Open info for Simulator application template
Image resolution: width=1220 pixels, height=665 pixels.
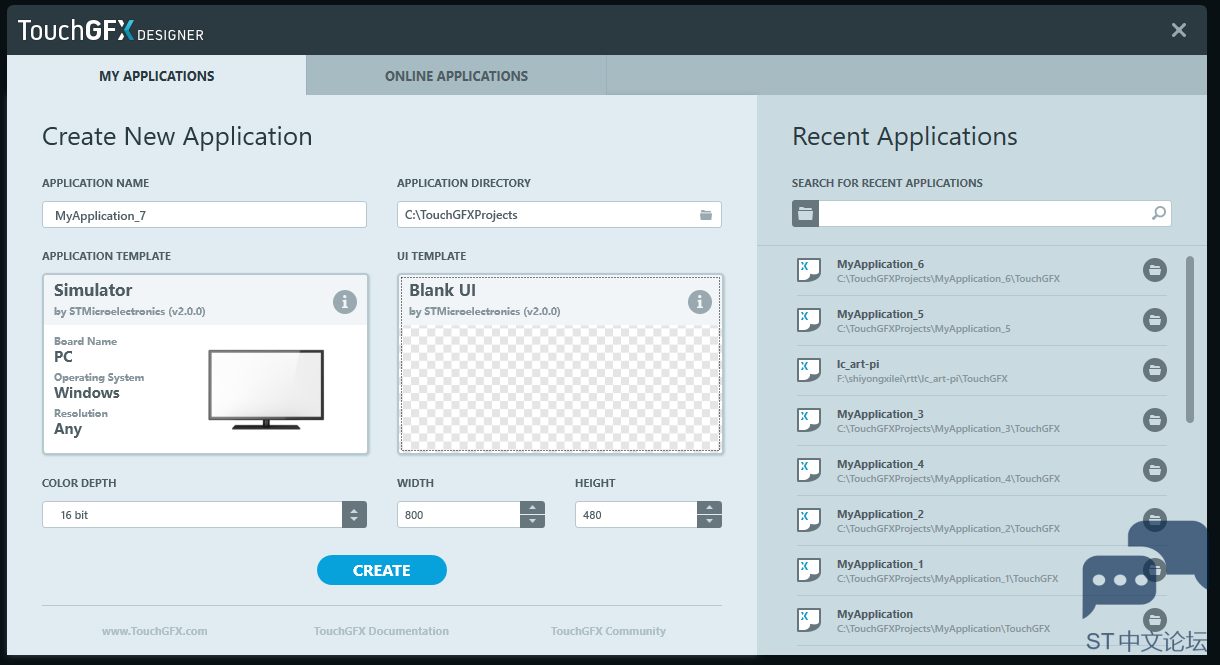[345, 301]
